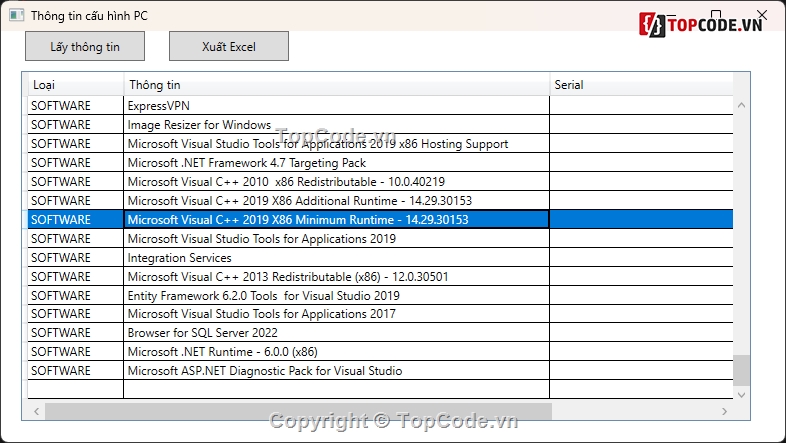
Task: Select Visual C++ 2019 X86 Additional Runtime
Action: 380,200
